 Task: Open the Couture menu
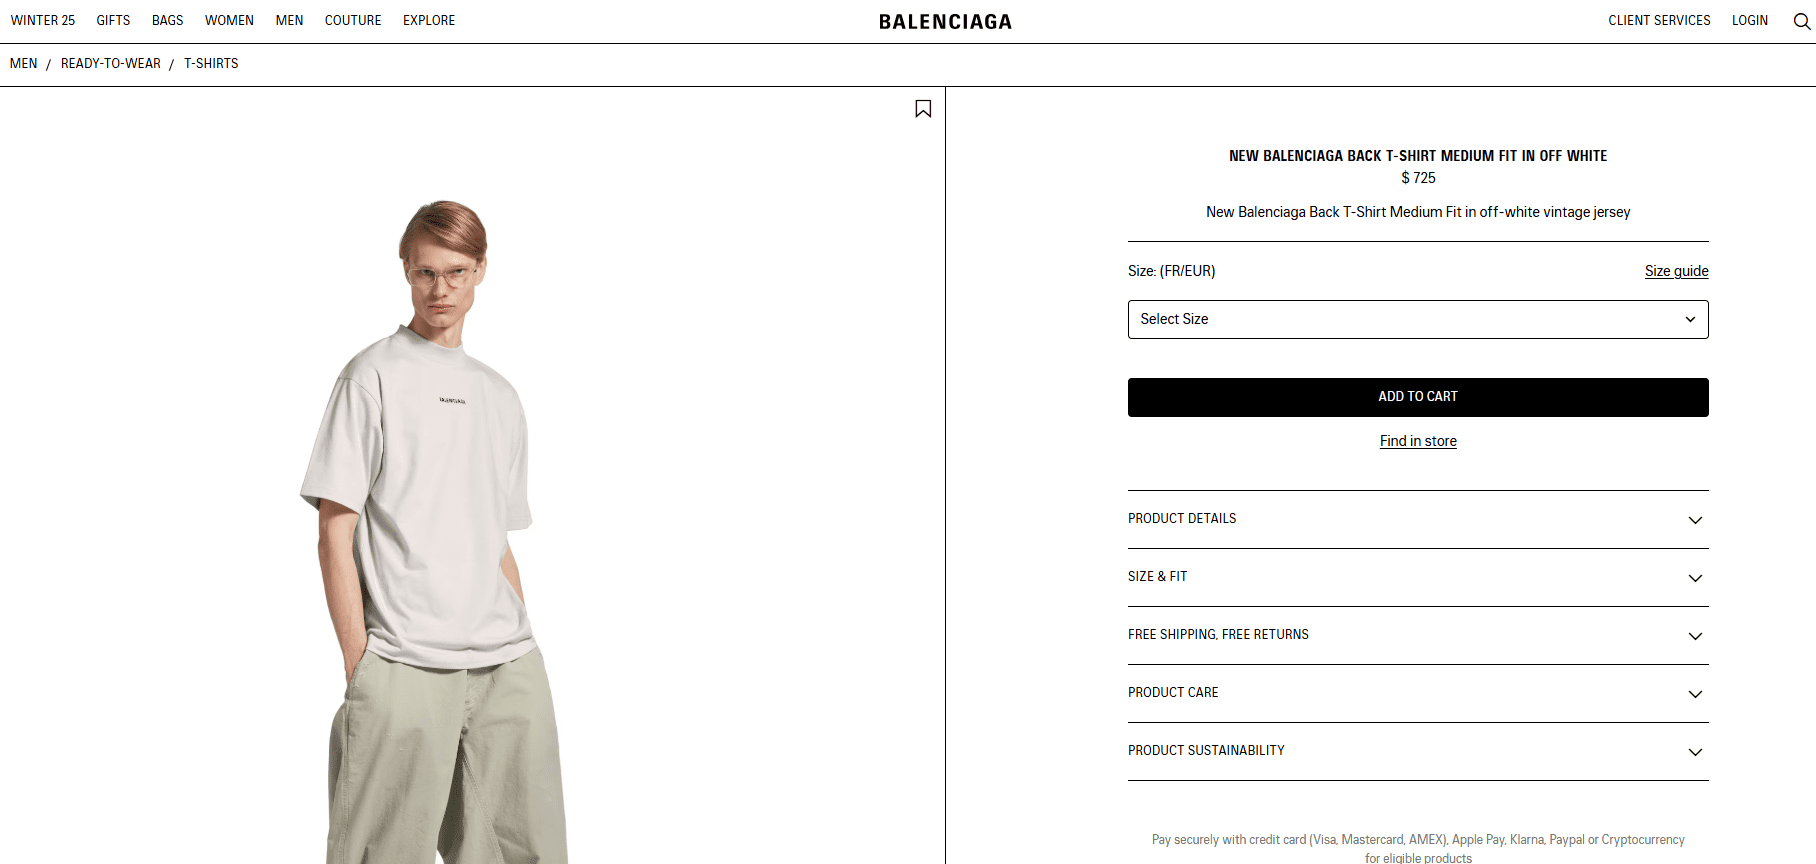click(x=353, y=20)
